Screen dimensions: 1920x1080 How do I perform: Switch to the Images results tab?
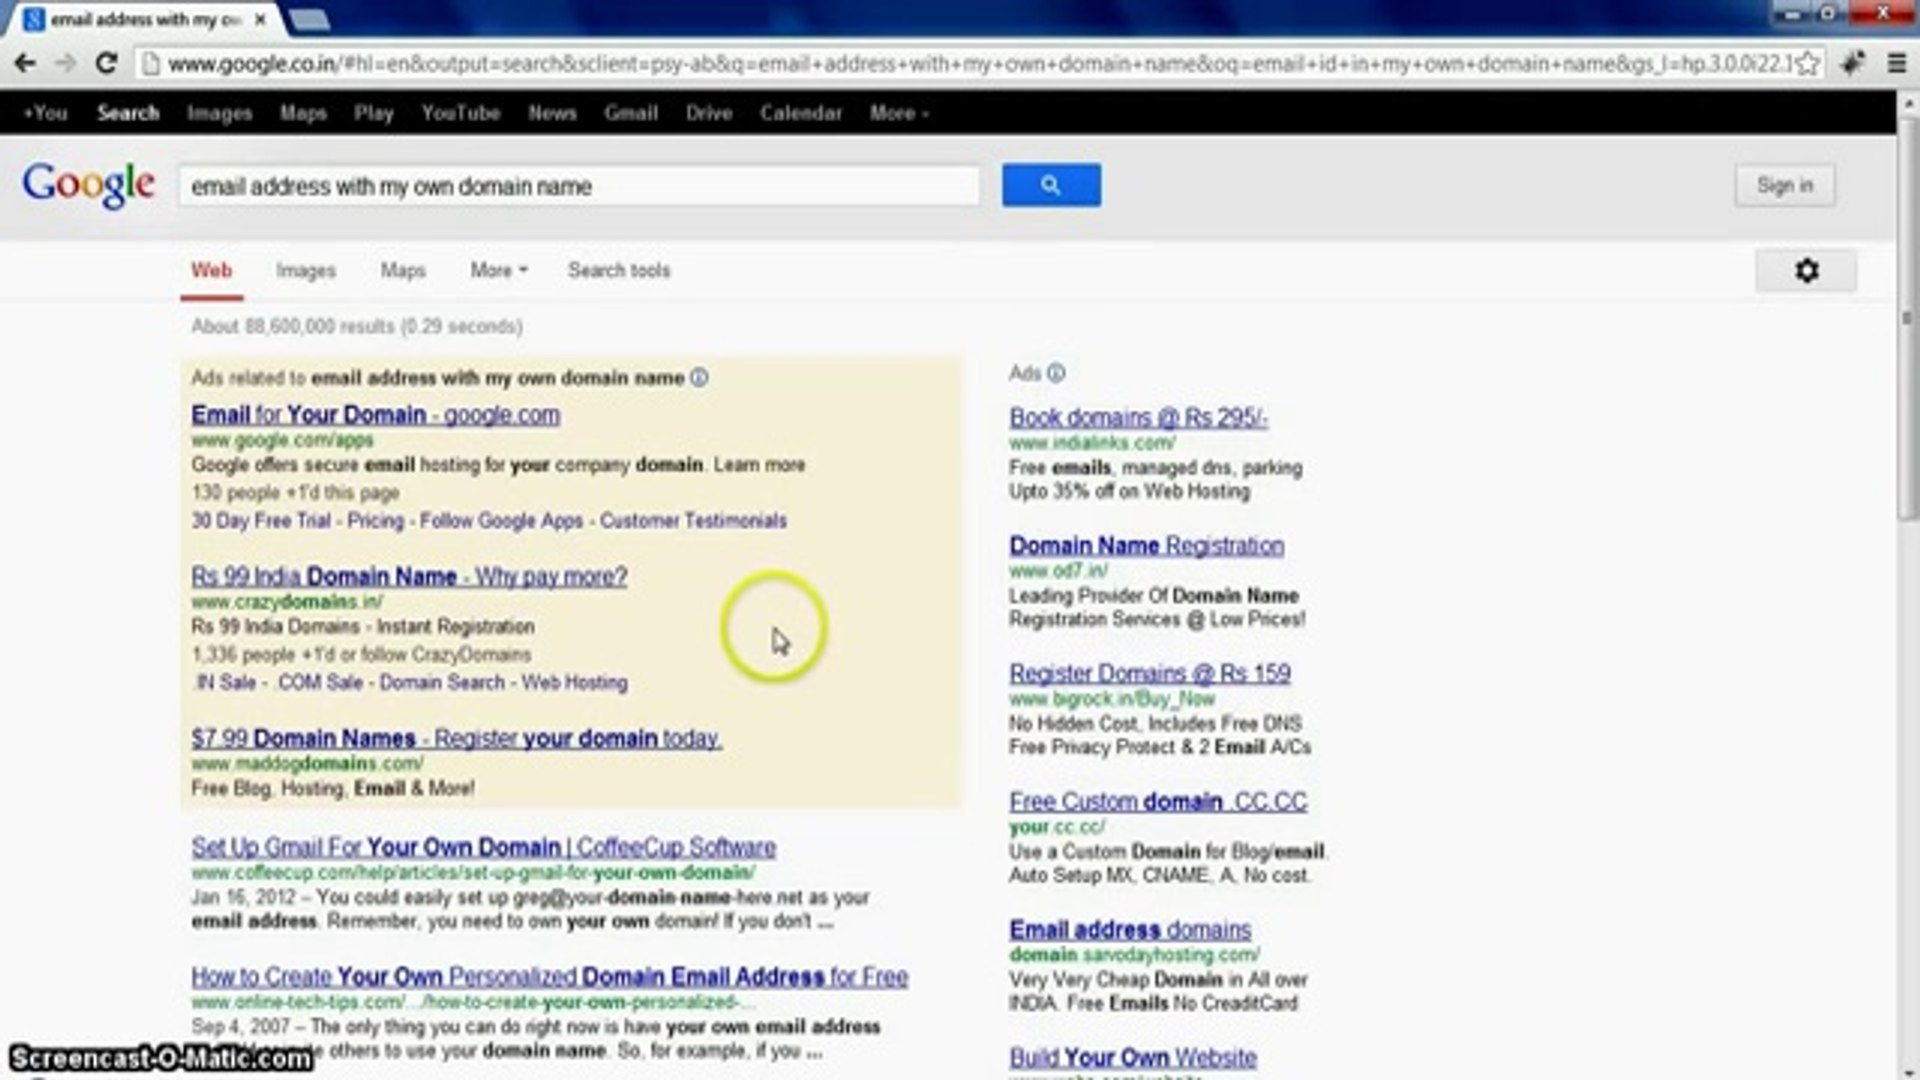point(306,270)
